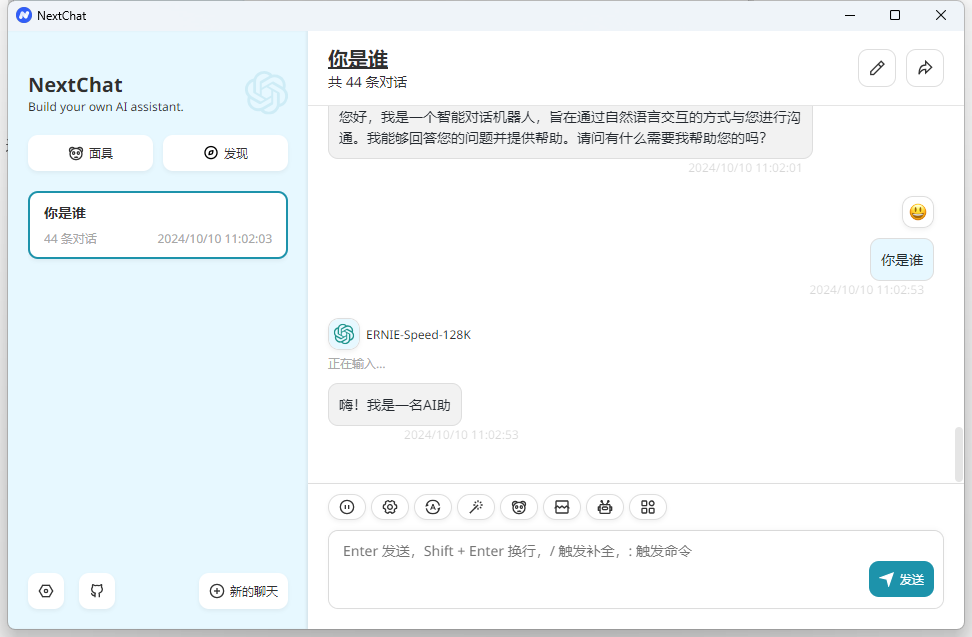Click the share conversation arrow icon
Viewport: 972px width, 637px height.
925,68
